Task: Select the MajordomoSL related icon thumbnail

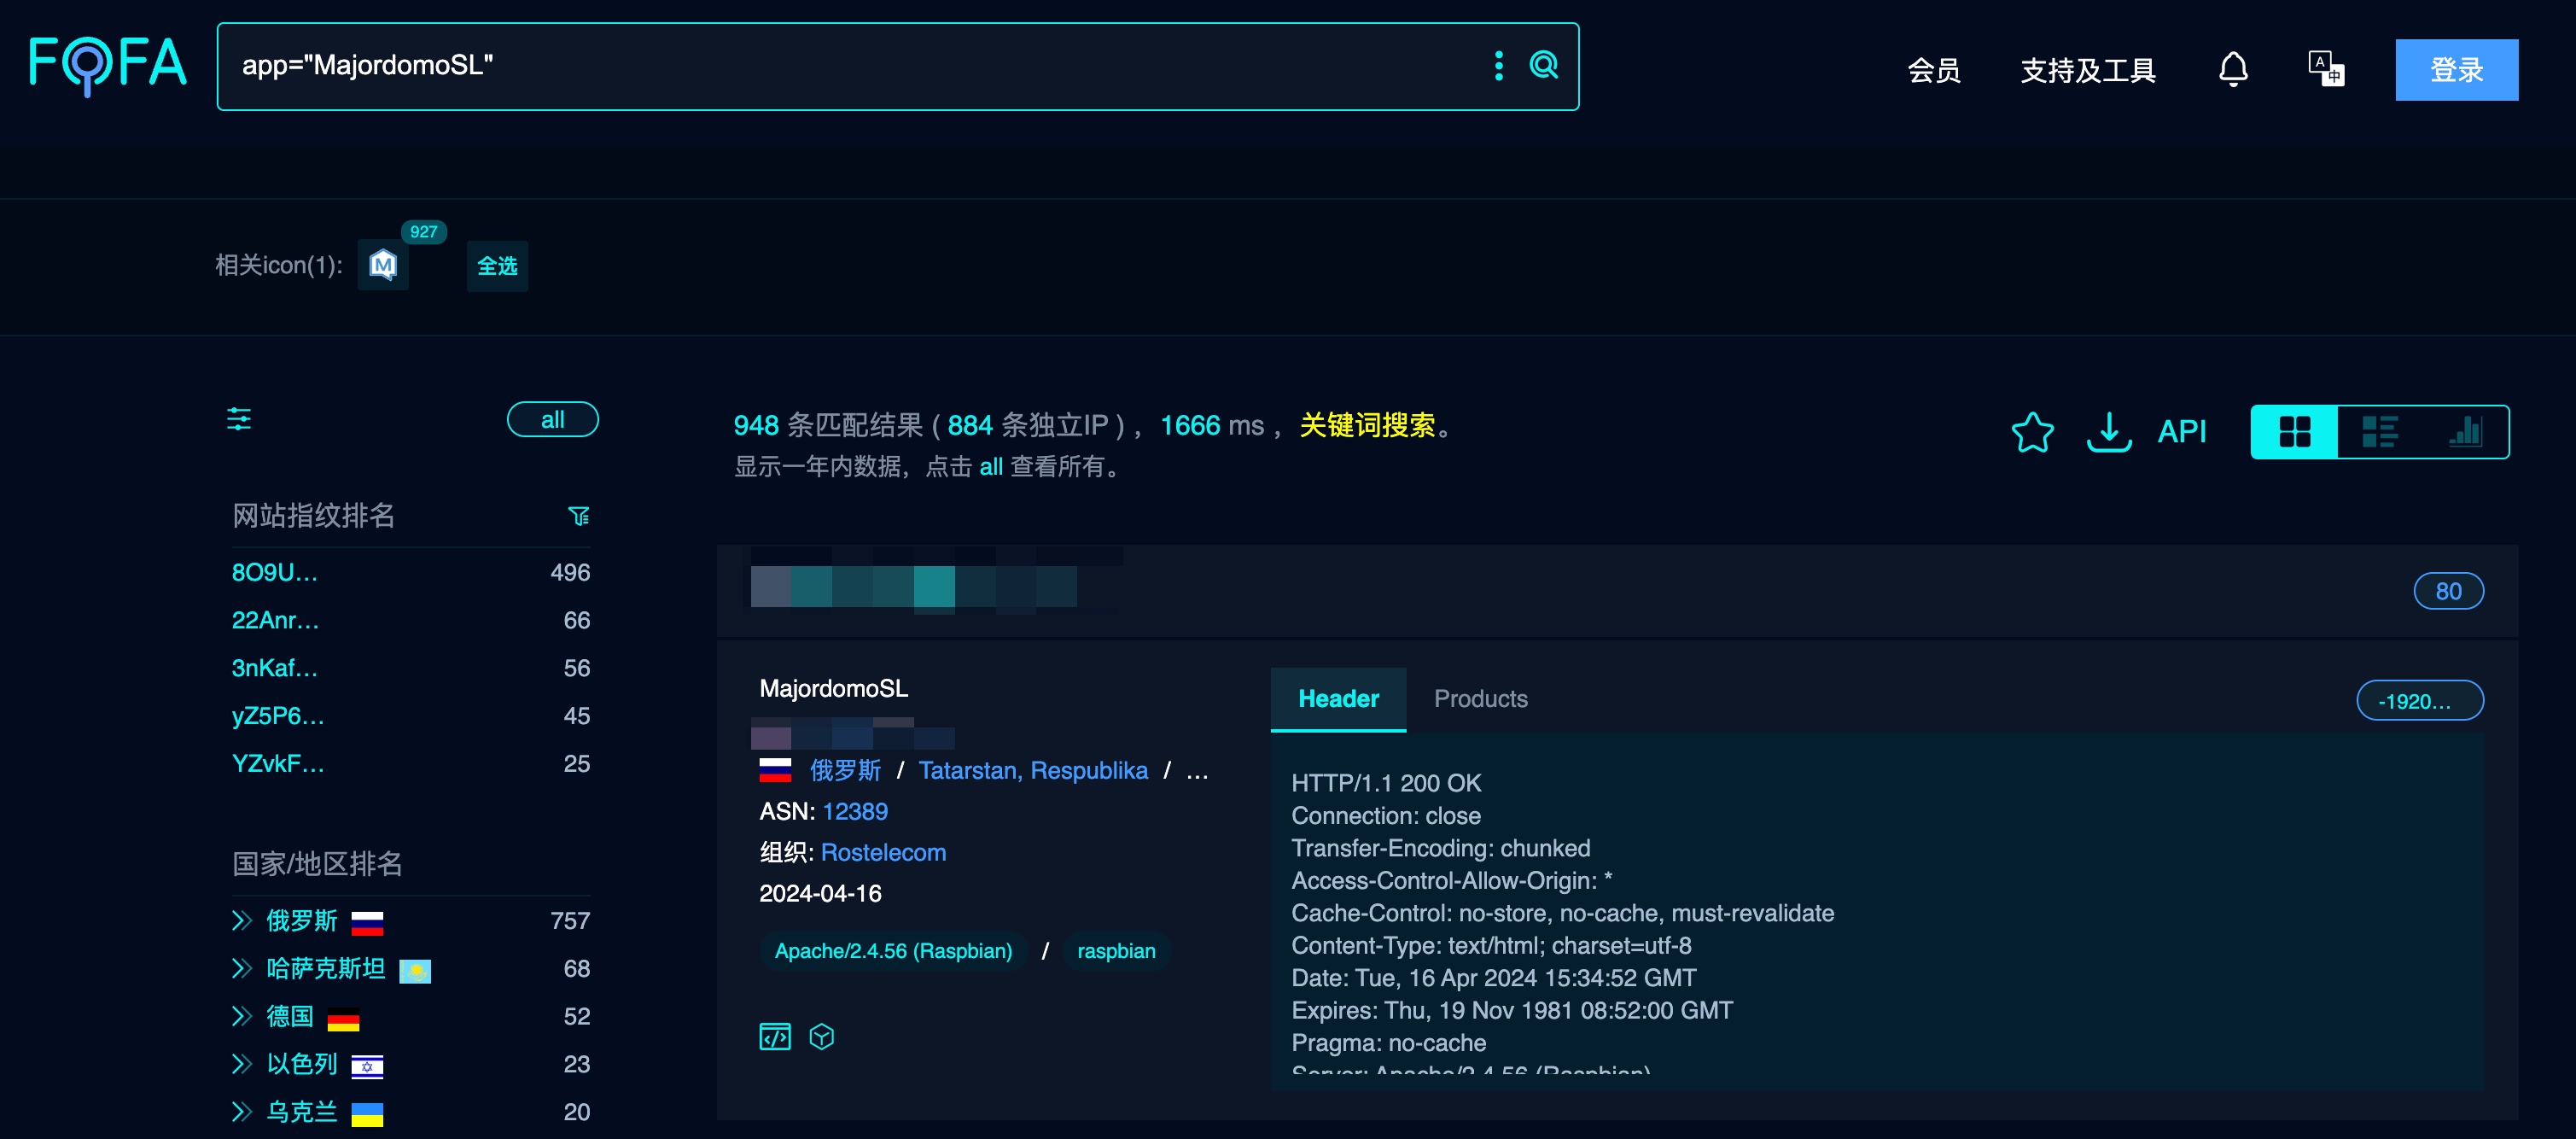Action: [383, 265]
